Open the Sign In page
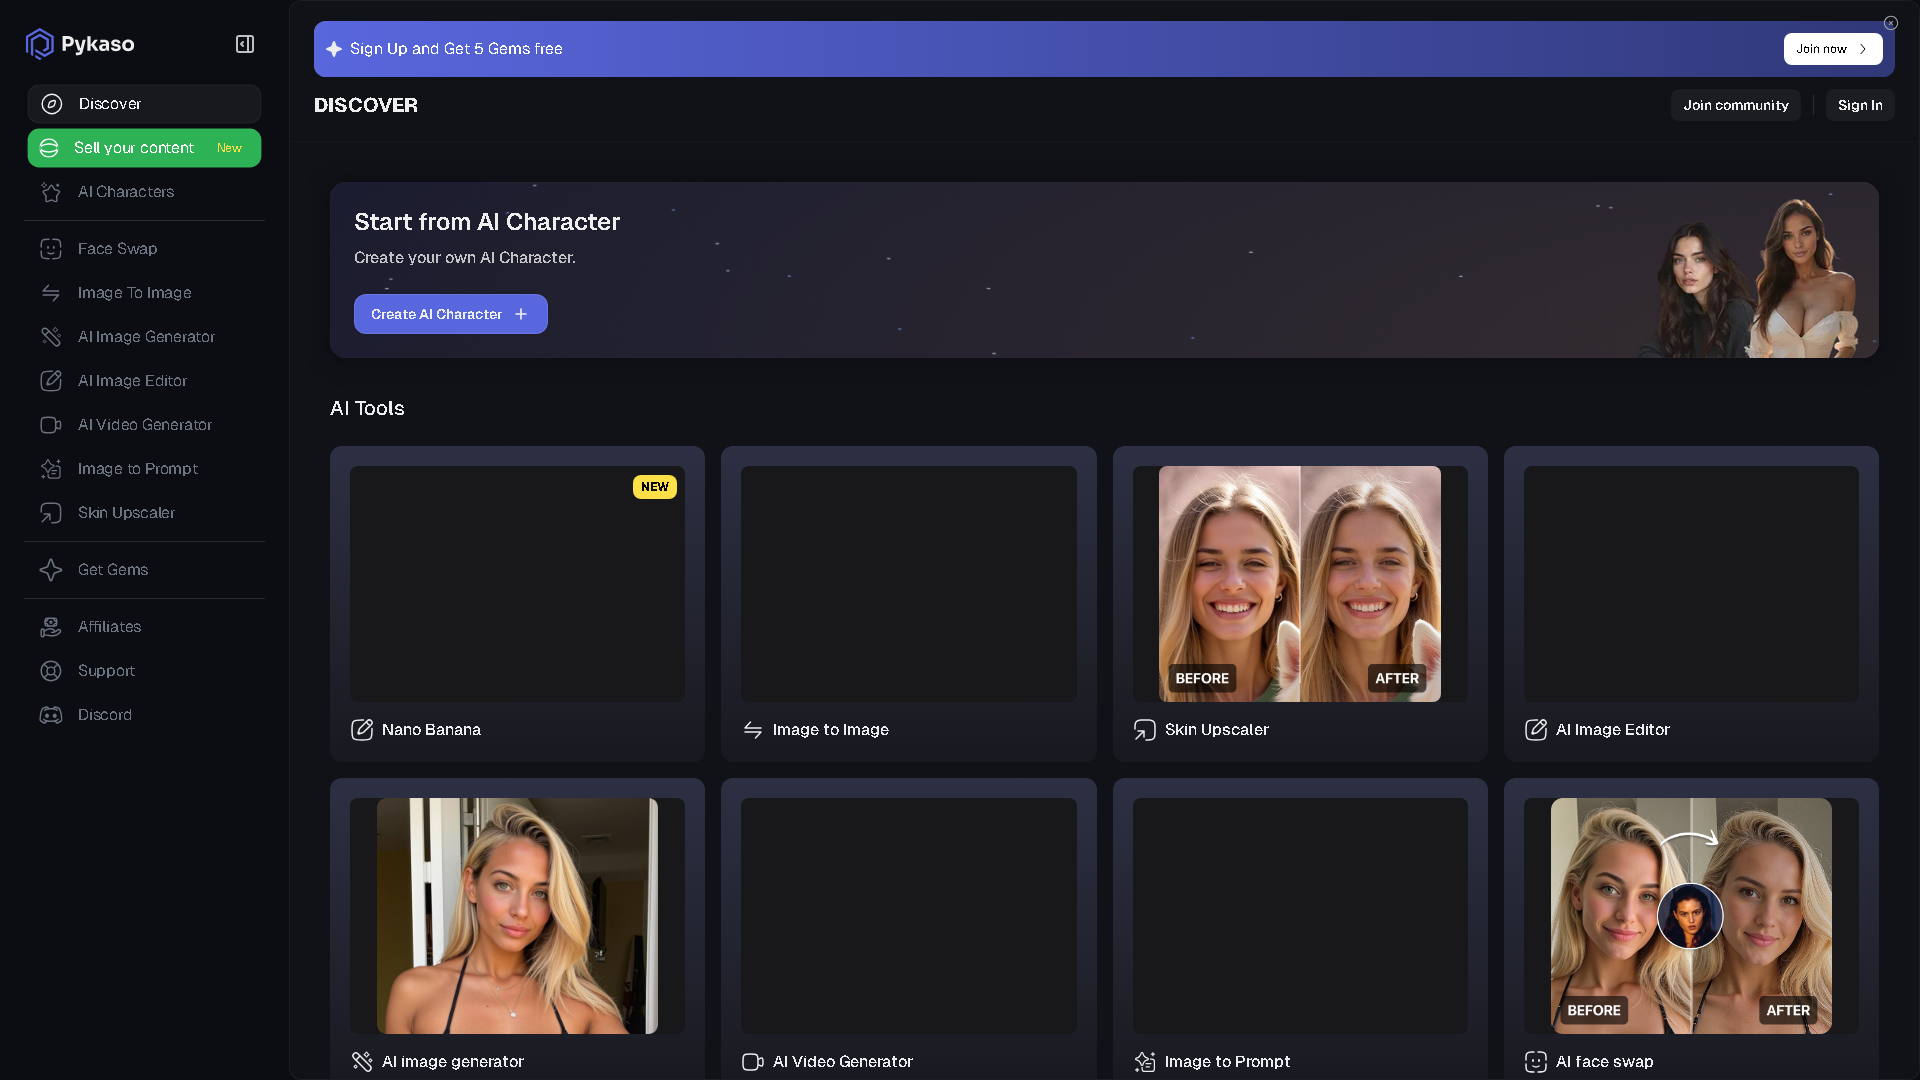Image resolution: width=1920 pixels, height=1080 pixels. click(1859, 104)
